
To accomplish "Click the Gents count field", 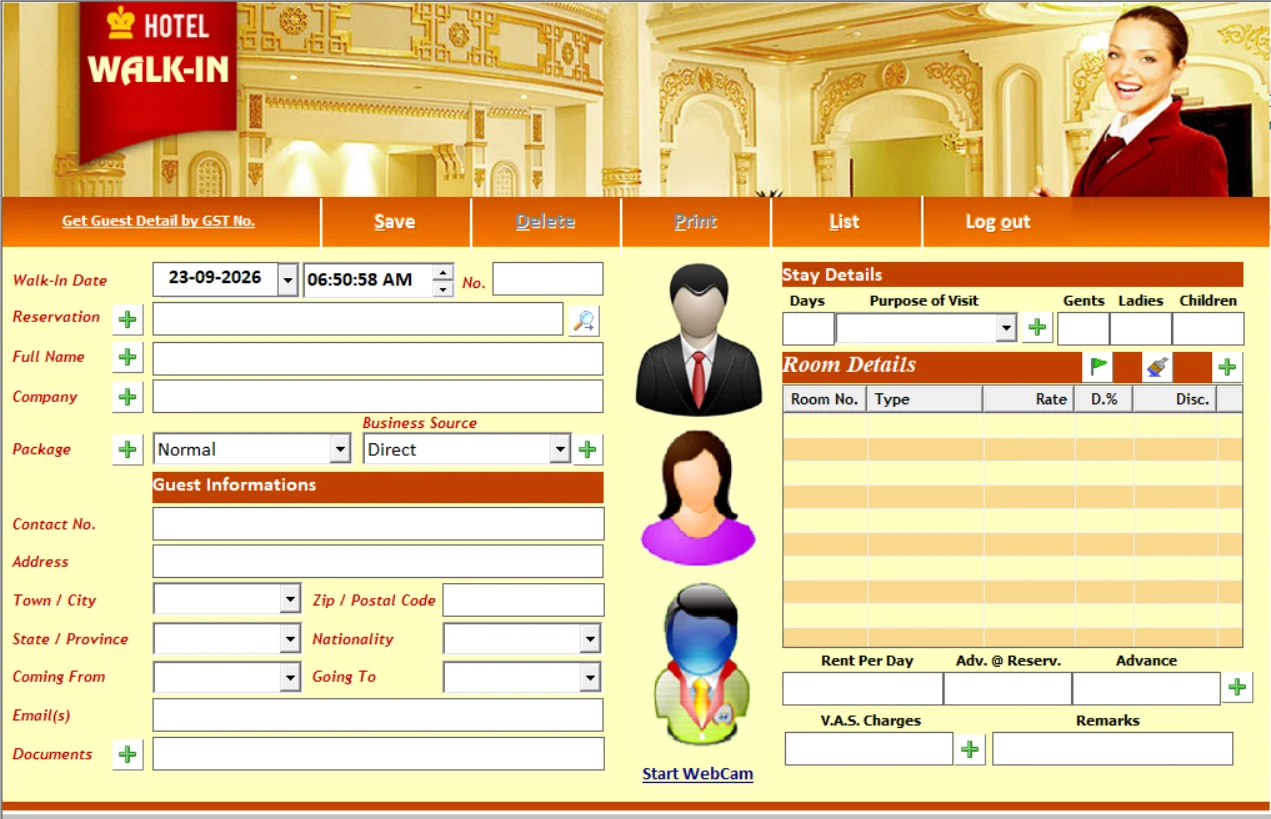I will point(1083,328).
